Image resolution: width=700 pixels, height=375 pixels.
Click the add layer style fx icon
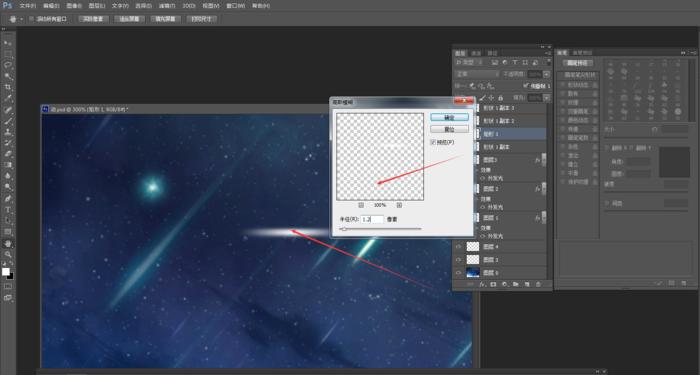482,284
